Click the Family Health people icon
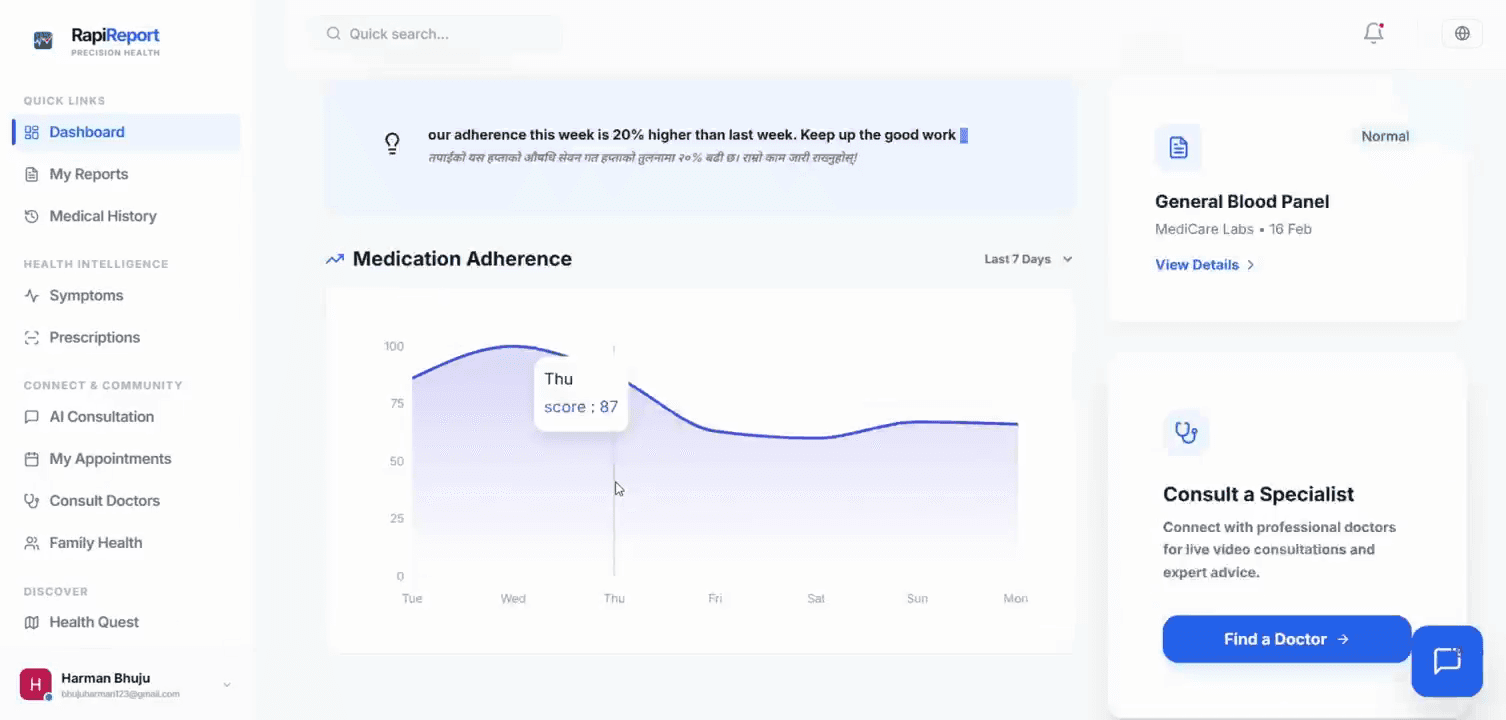 (32, 543)
